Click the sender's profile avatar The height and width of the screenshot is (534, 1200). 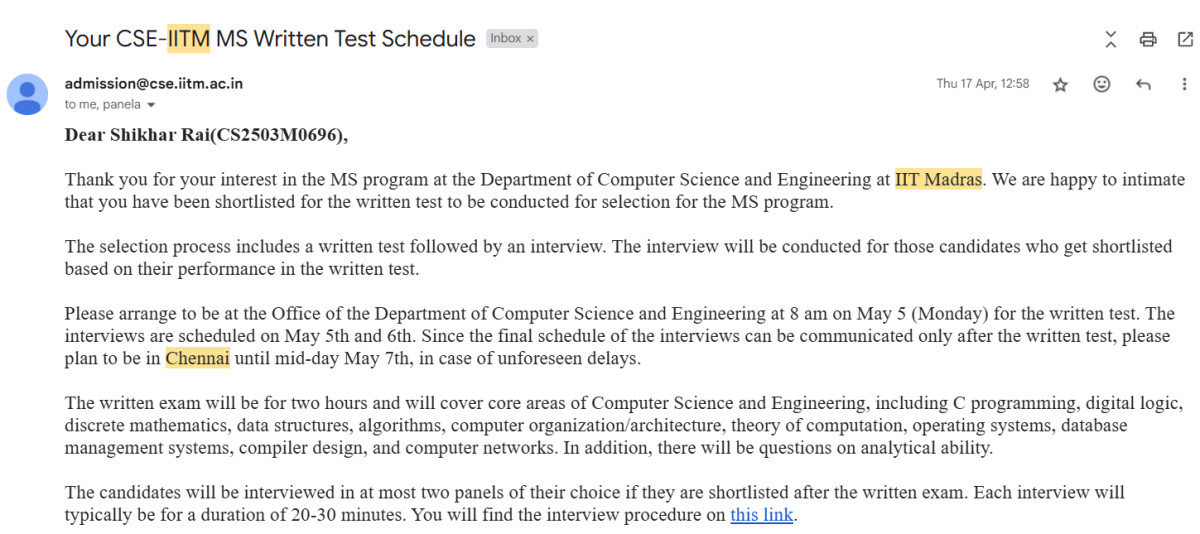click(x=27, y=94)
